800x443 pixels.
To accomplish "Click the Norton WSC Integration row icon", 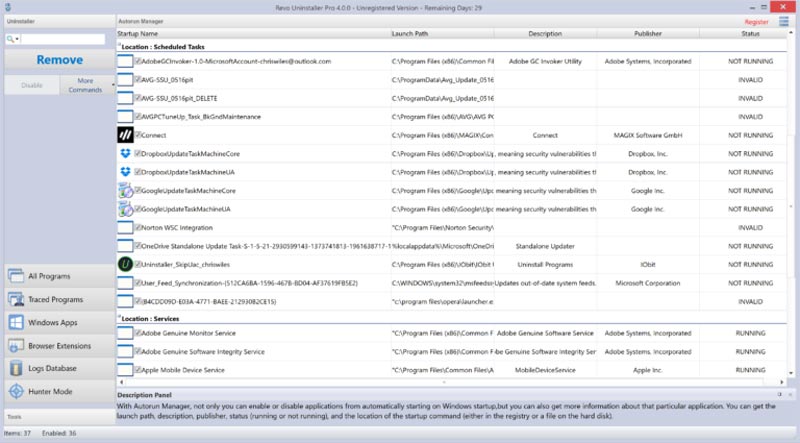I will [x=125, y=228].
